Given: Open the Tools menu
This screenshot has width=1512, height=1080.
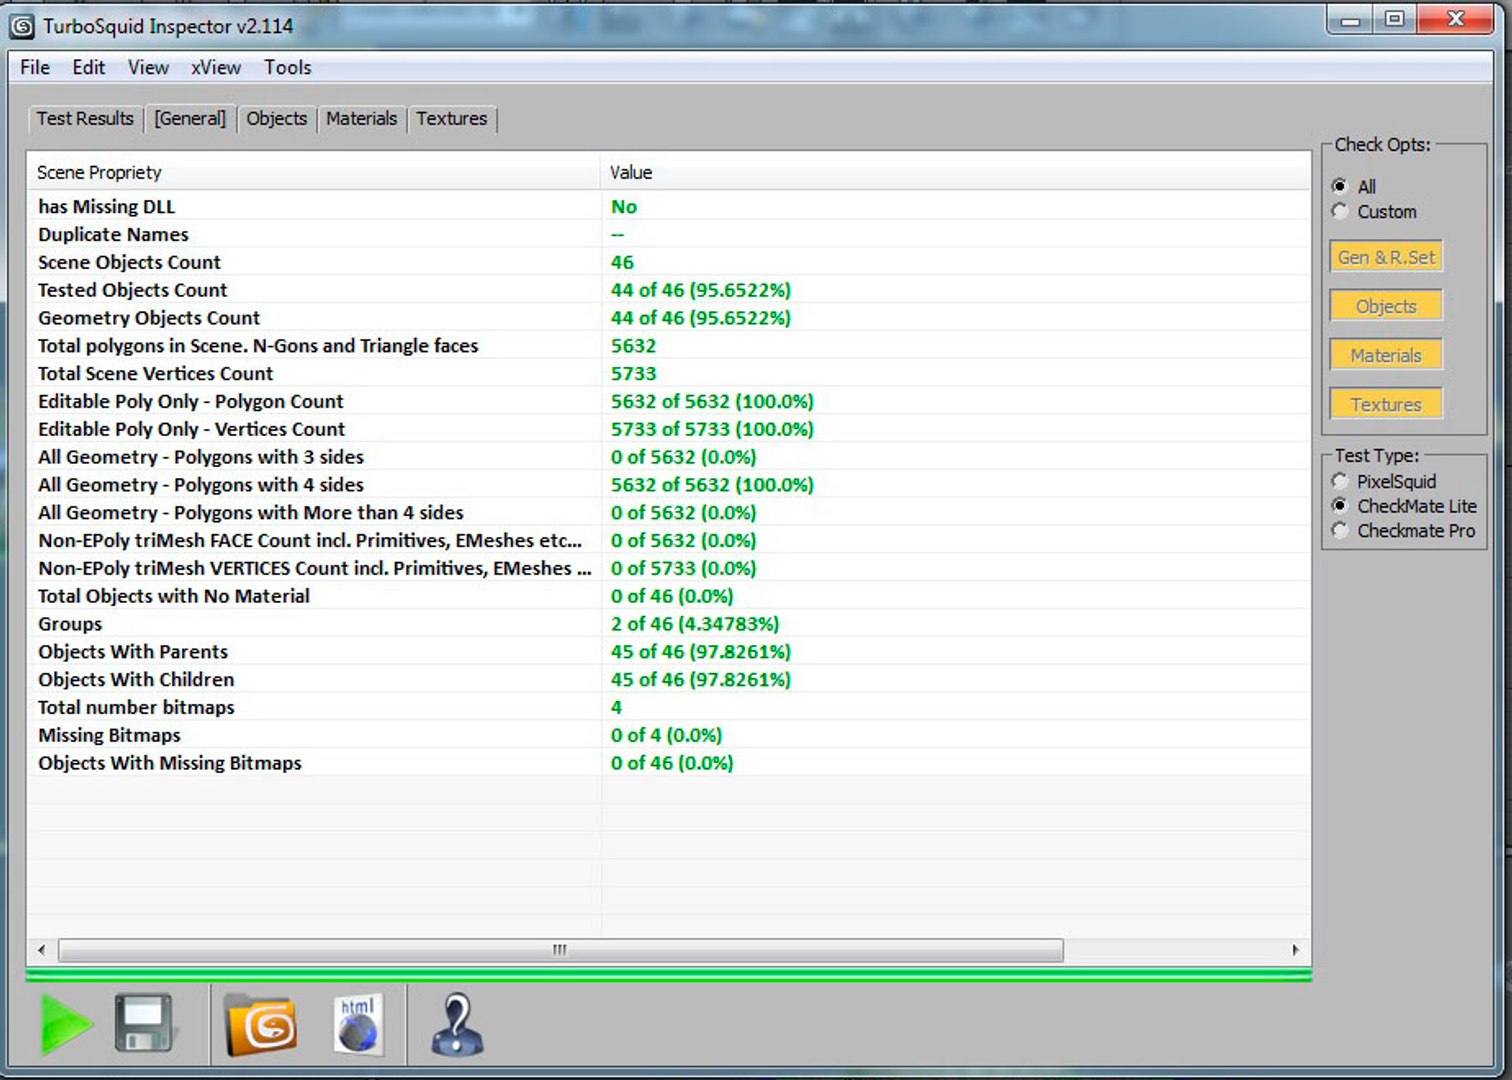Looking at the screenshot, I should point(288,67).
